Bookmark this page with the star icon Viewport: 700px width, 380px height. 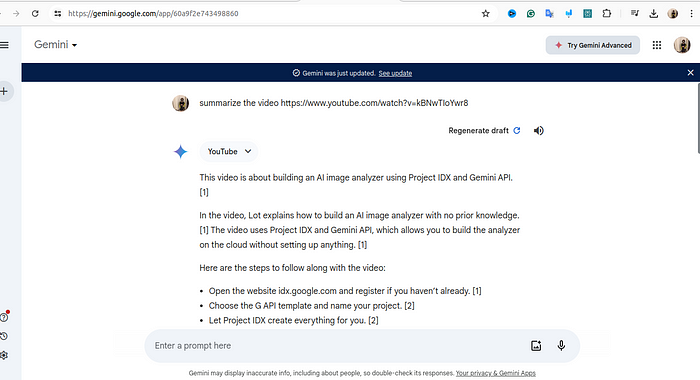click(486, 13)
